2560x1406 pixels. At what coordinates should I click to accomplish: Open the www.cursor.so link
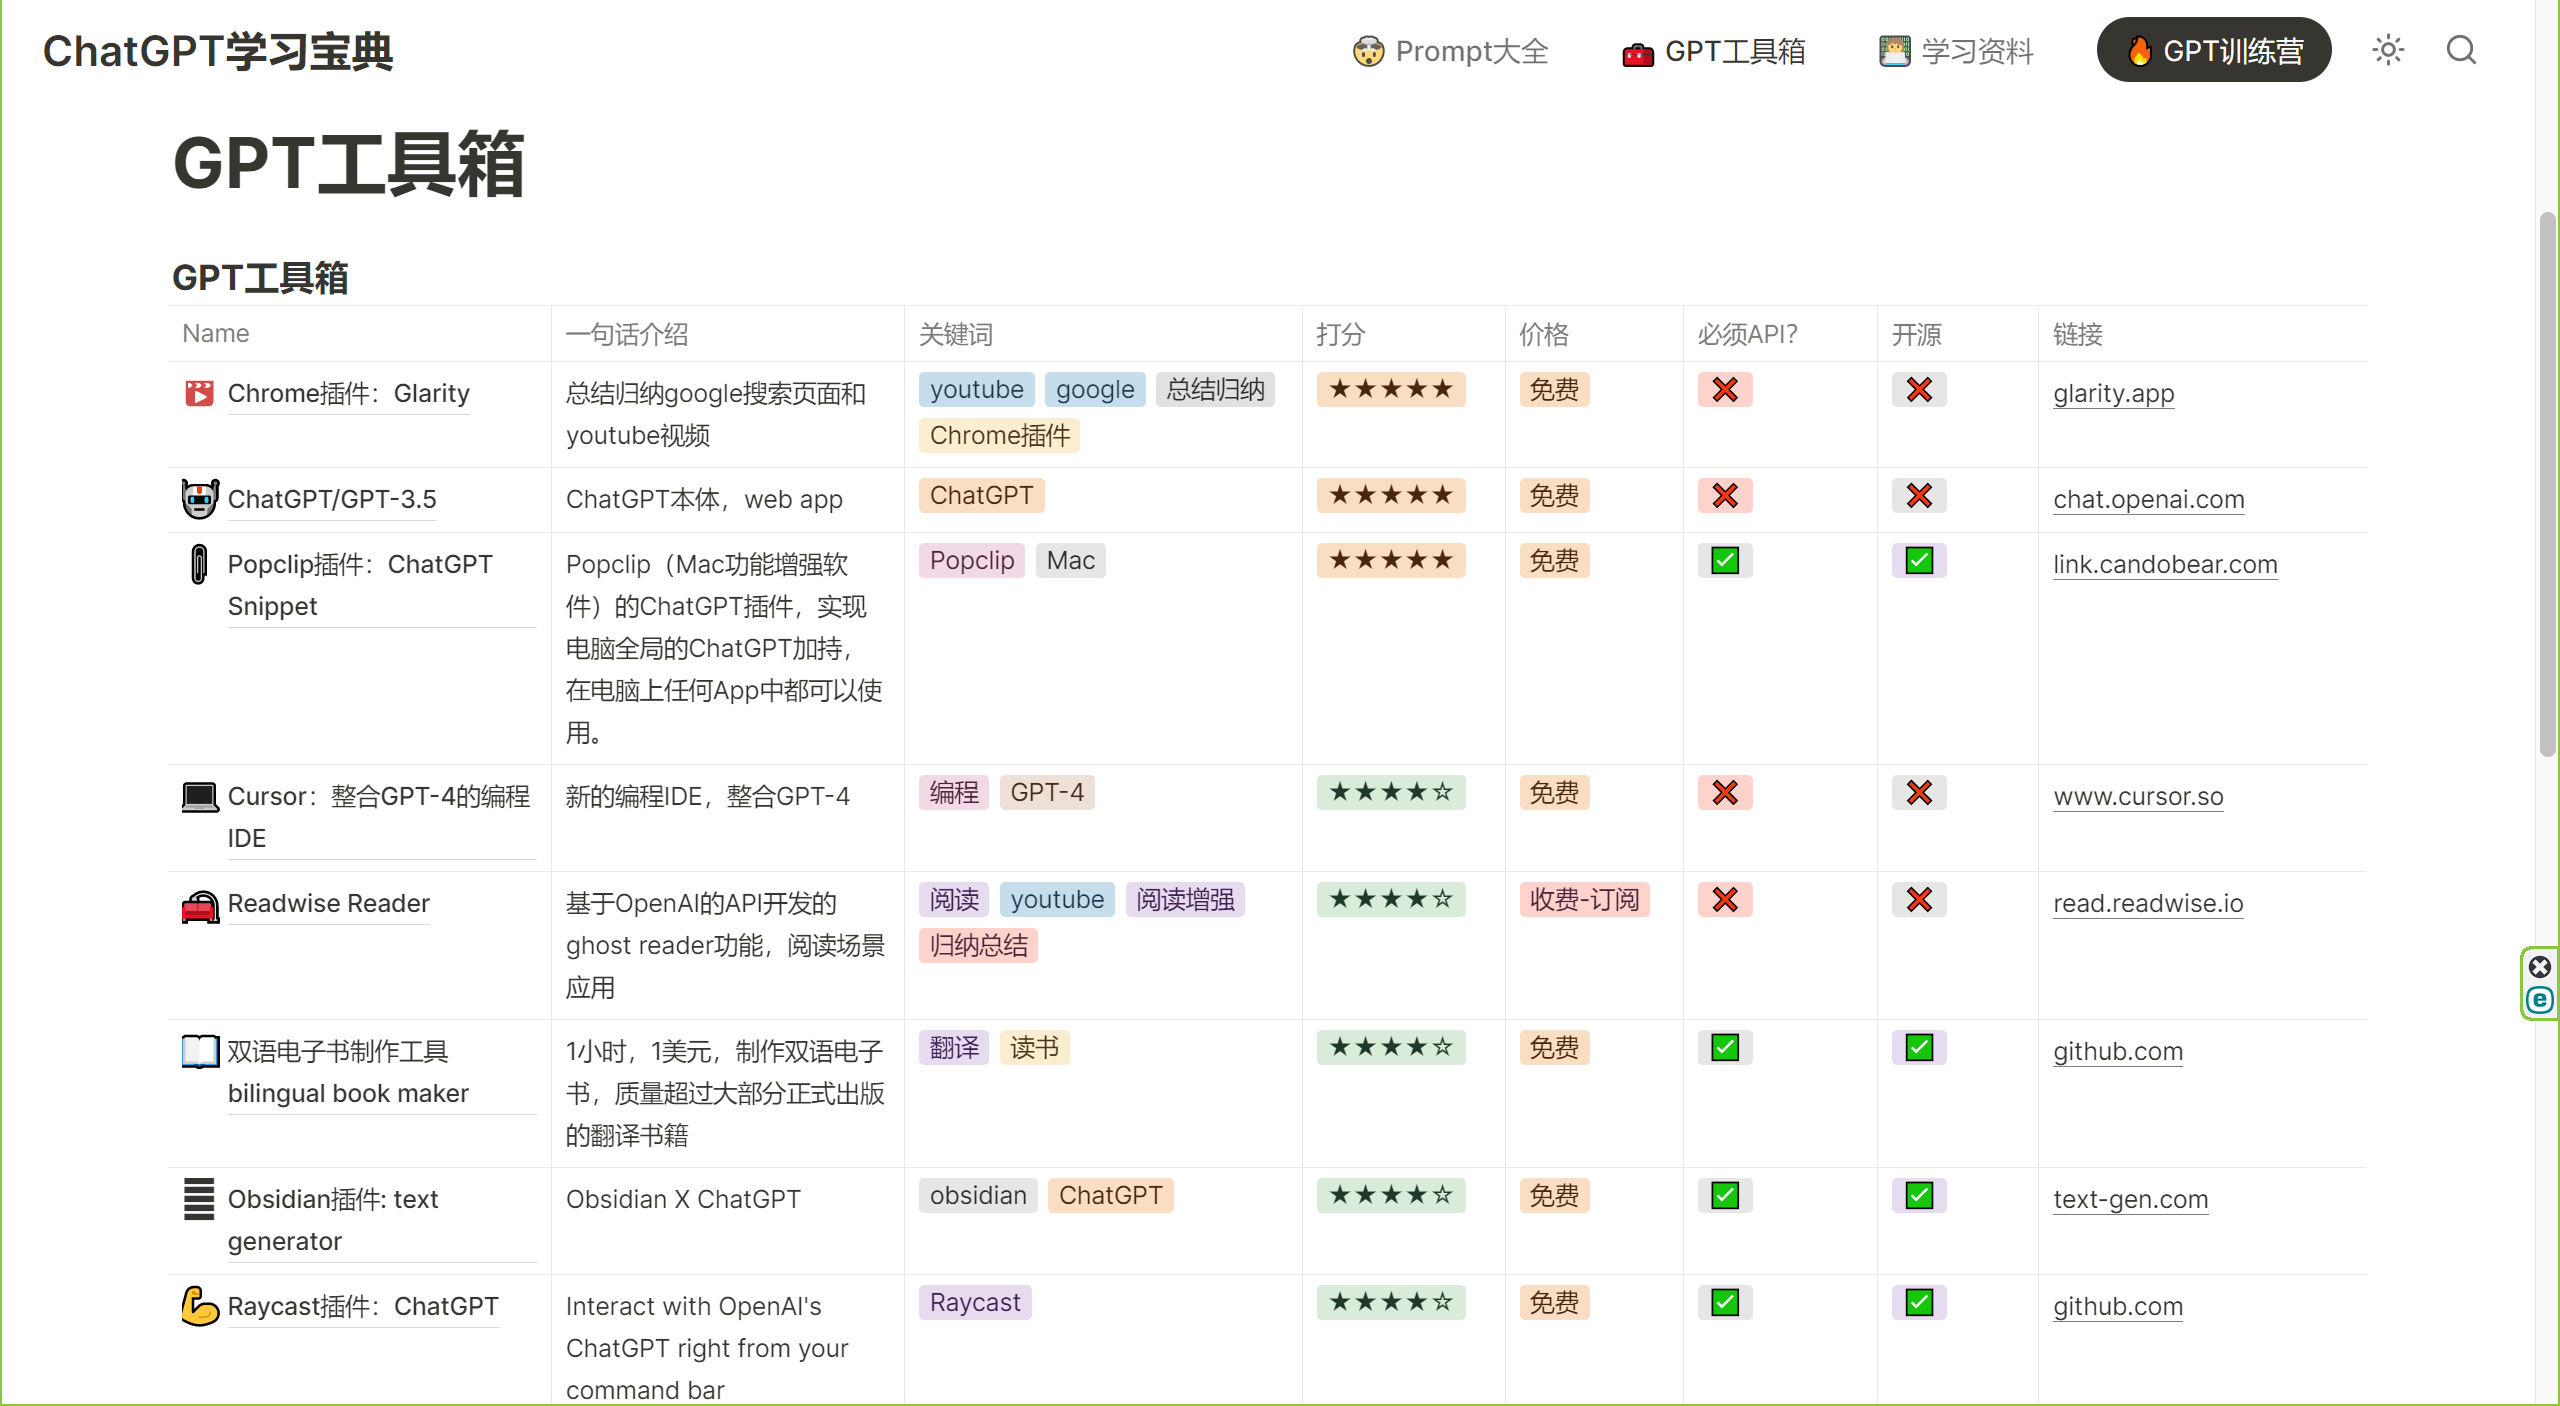[2138, 796]
